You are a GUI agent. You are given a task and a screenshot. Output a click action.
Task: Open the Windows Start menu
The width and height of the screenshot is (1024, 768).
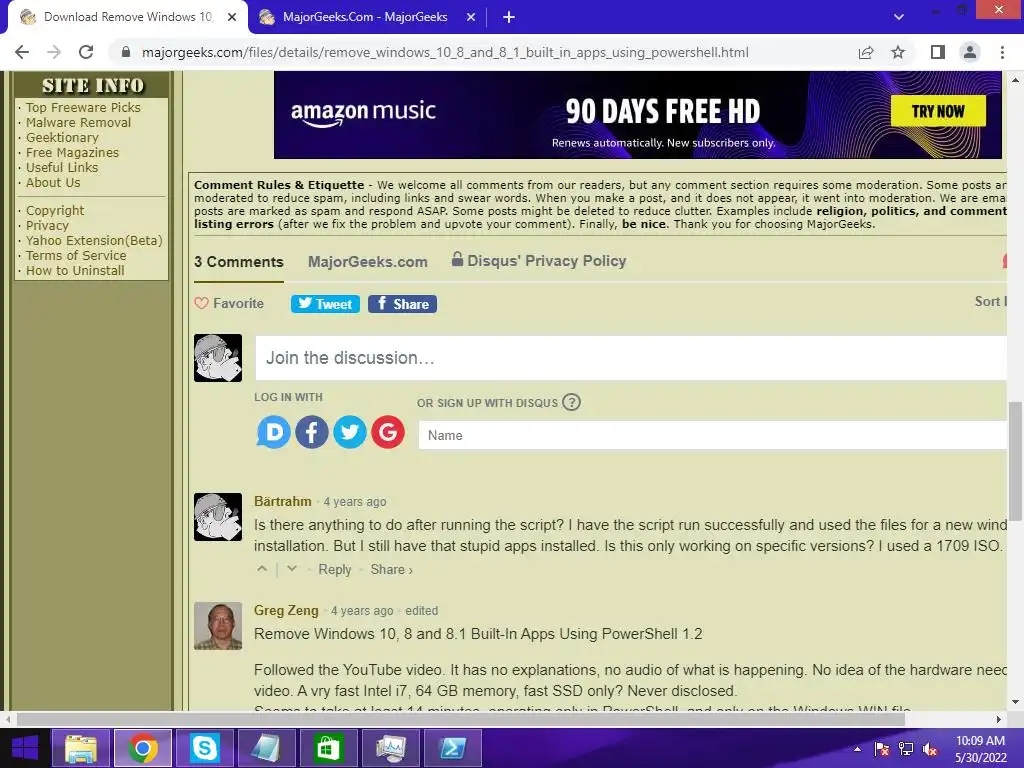click(x=25, y=748)
